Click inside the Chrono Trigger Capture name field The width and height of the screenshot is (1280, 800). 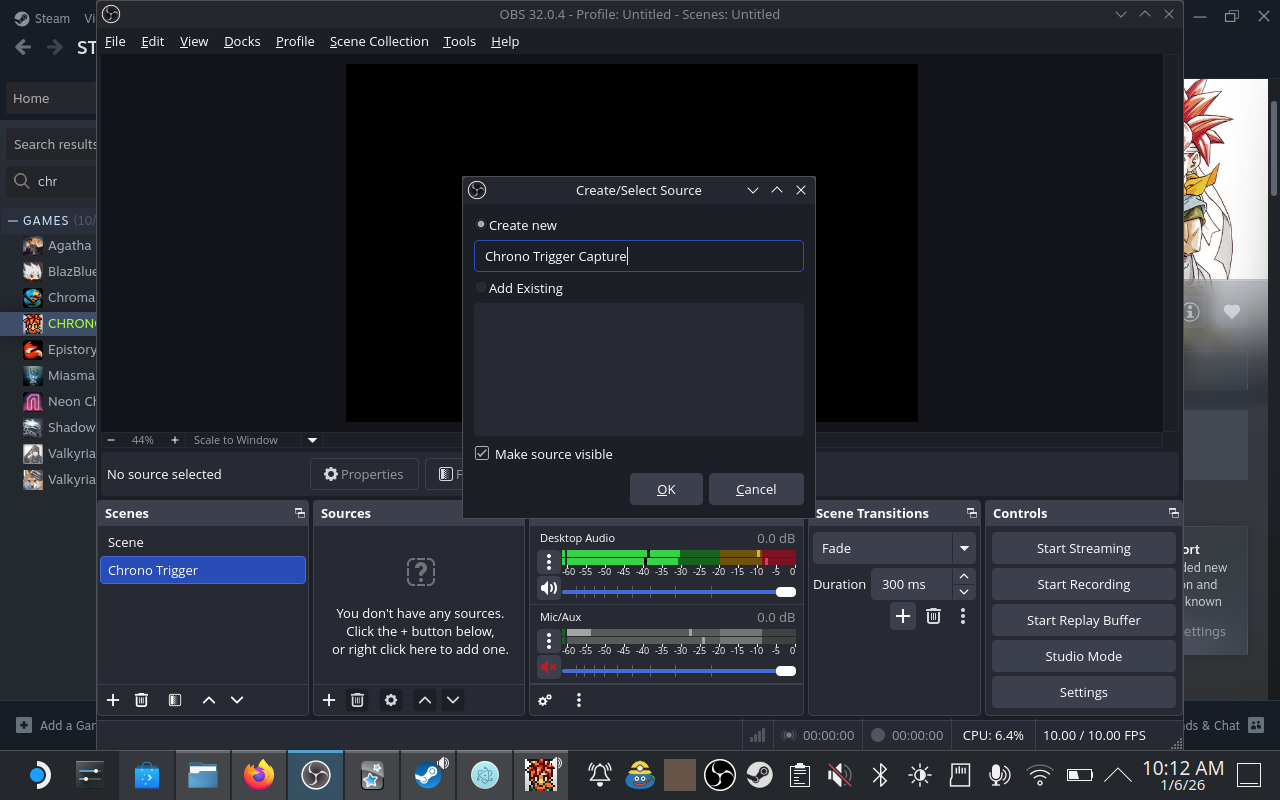point(639,256)
